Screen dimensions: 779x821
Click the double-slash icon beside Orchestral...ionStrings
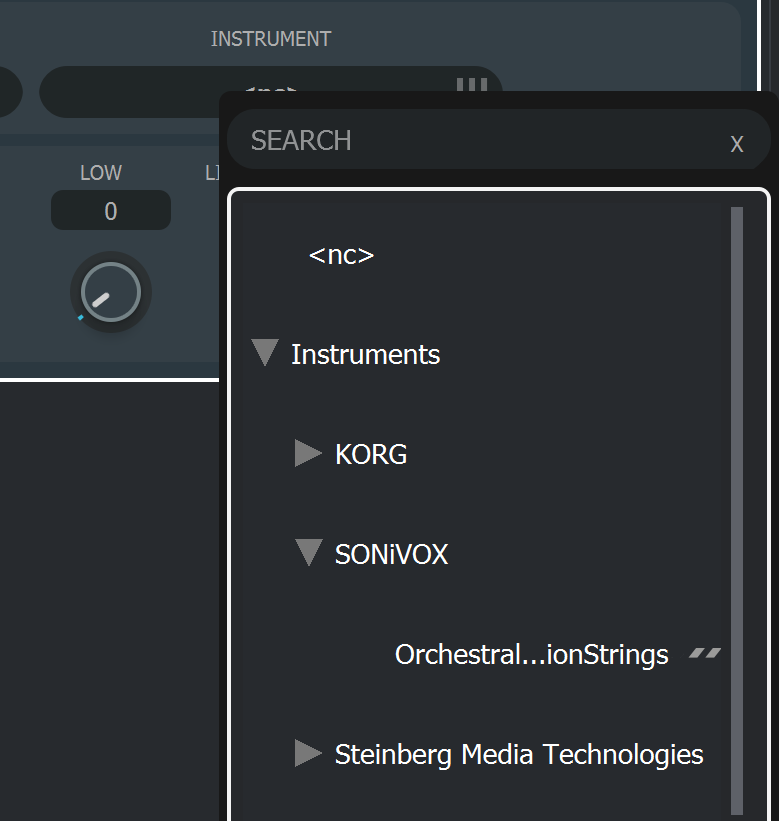pos(705,654)
